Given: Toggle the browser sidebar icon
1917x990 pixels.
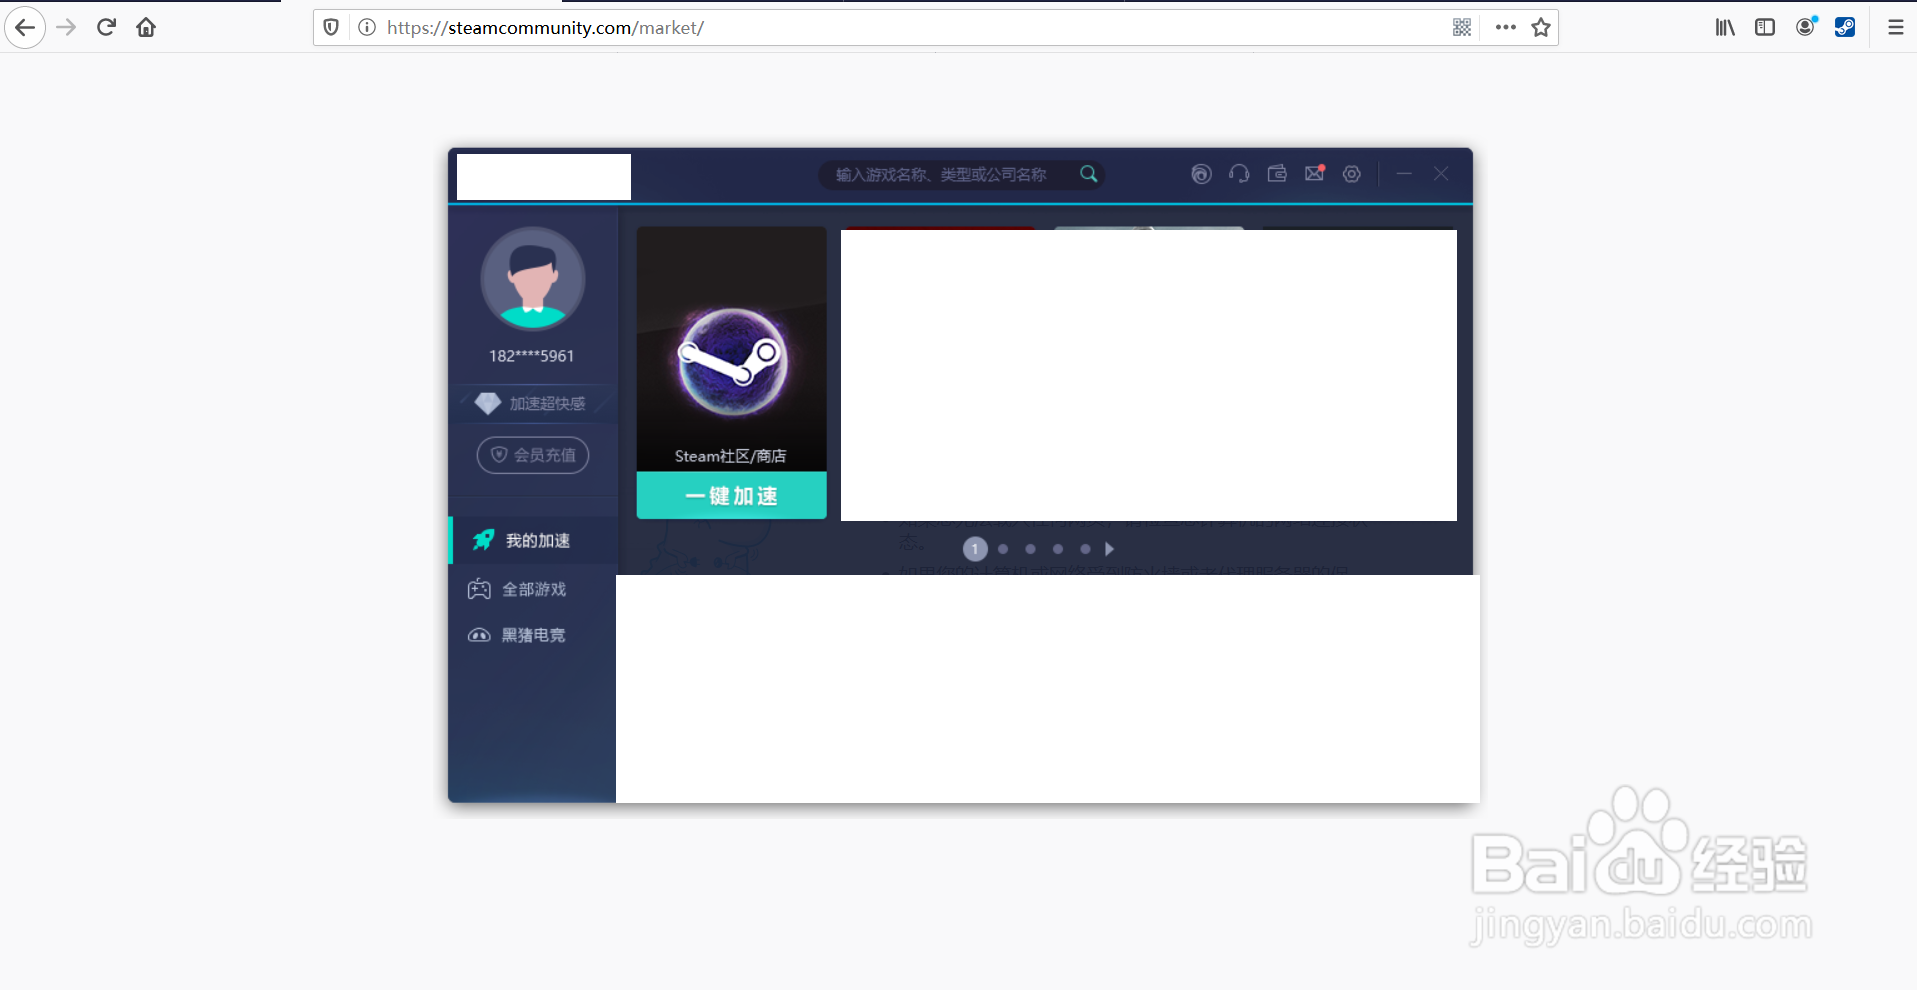Looking at the screenshot, I should coord(1765,27).
